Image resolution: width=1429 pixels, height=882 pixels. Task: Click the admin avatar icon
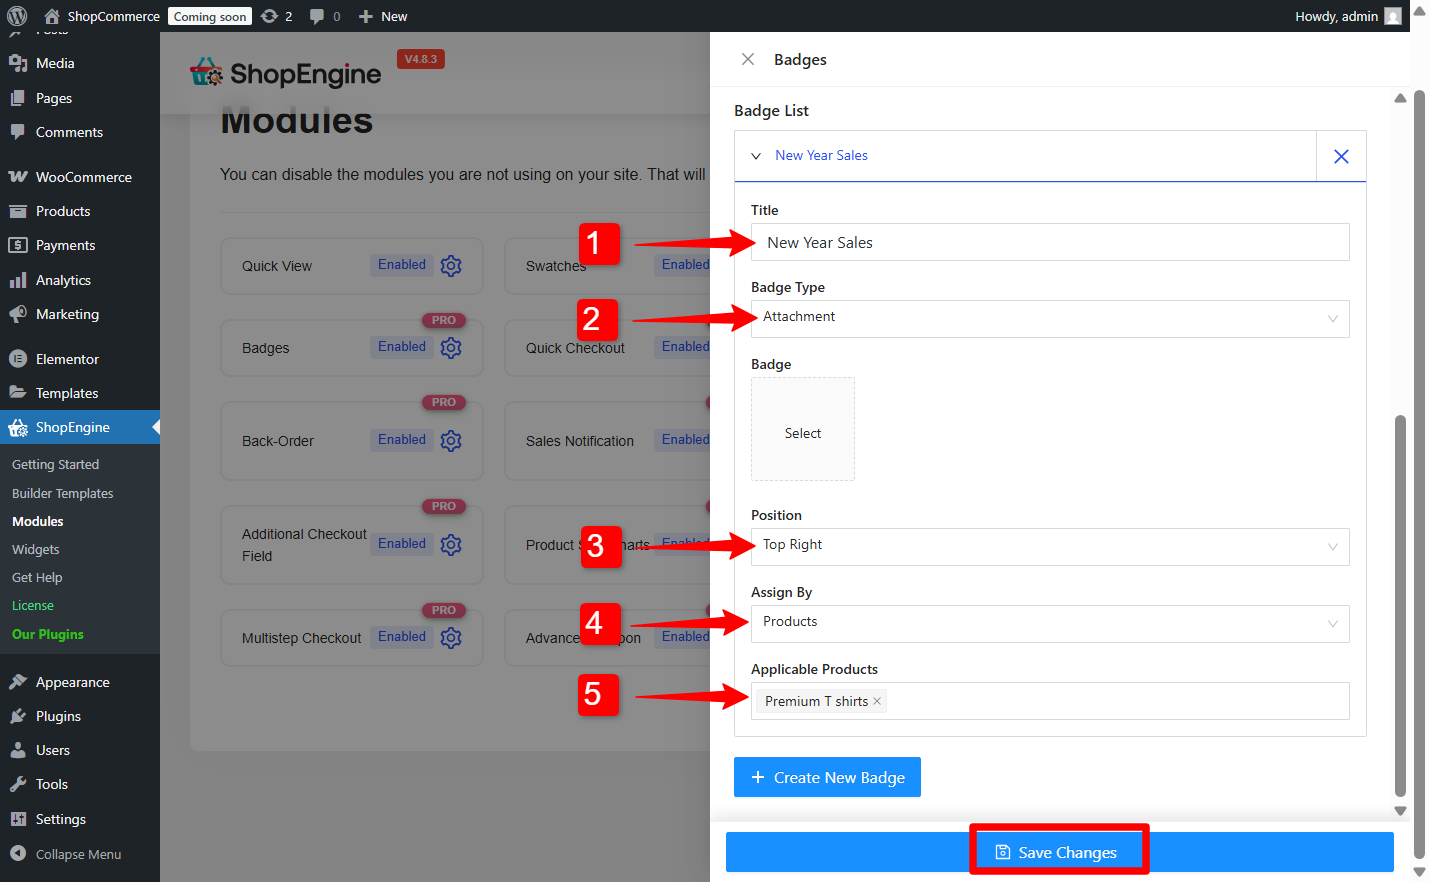click(1392, 16)
